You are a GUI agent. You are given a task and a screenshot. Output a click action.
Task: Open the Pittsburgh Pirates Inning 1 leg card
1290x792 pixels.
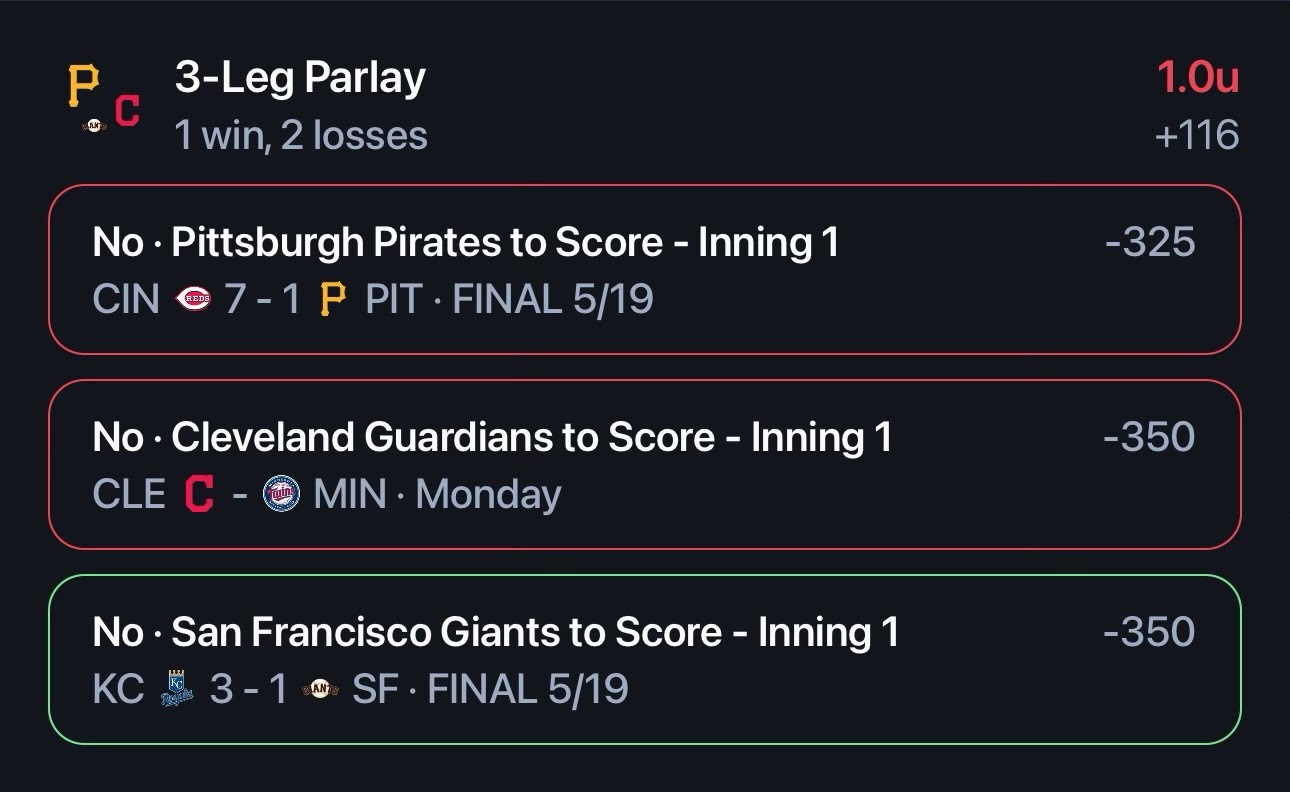(x=645, y=270)
